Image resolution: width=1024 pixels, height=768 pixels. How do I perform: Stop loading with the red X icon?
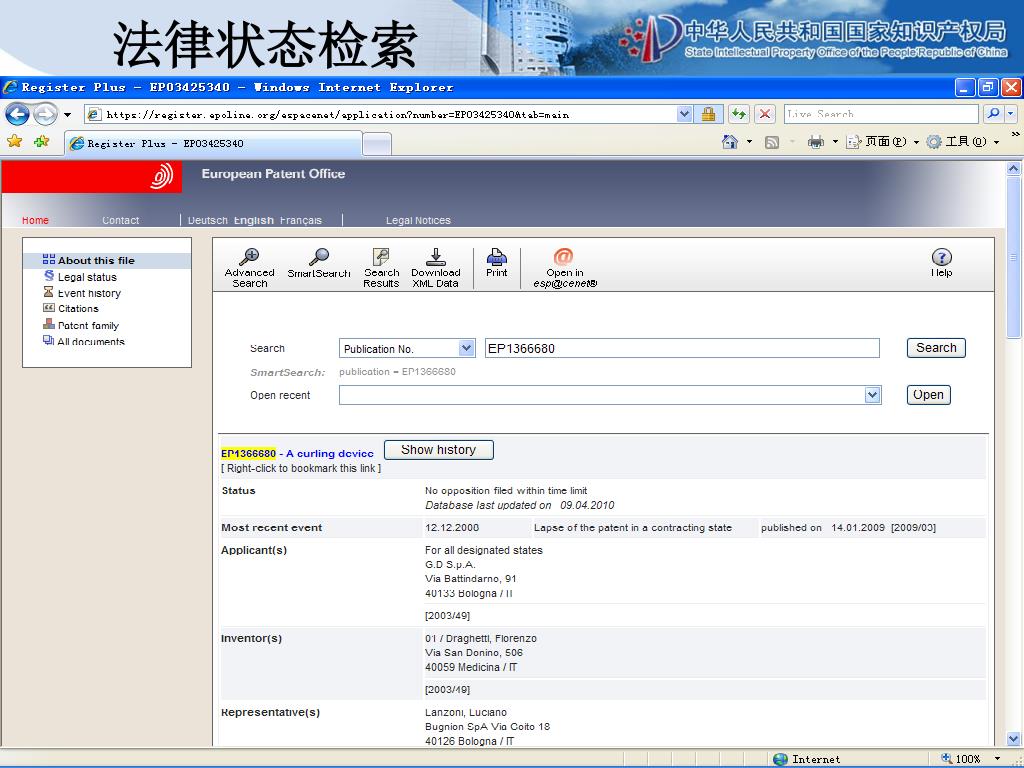click(x=765, y=114)
